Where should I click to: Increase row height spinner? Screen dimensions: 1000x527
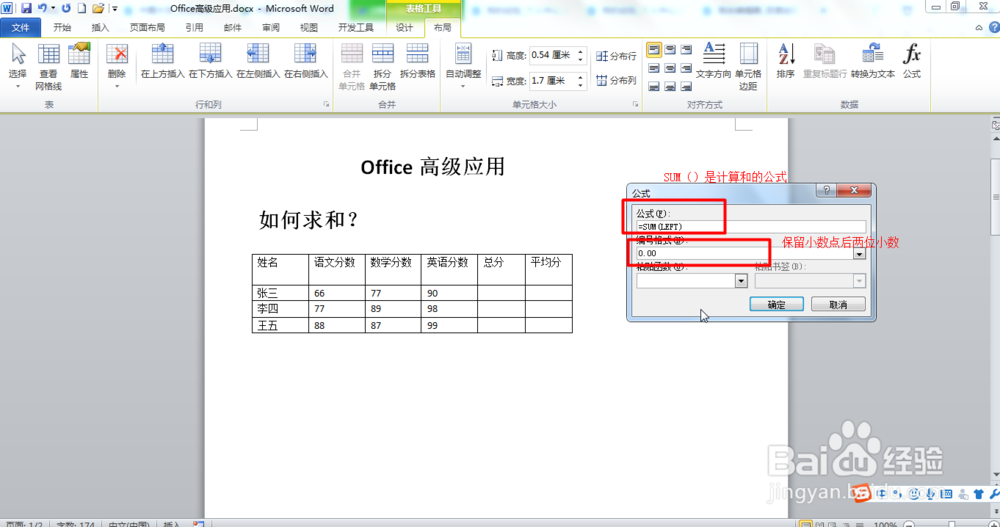click(580, 52)
